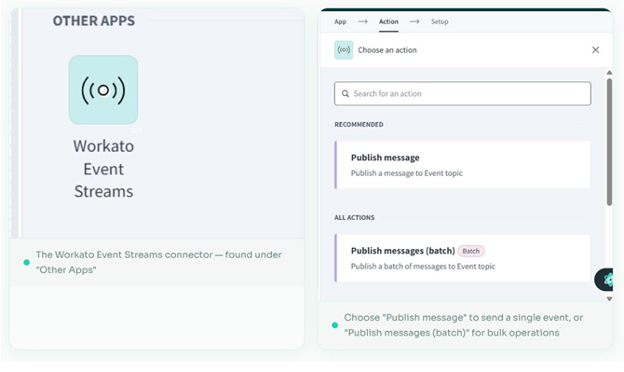Image resolution: width=624 pixels, height=372 pixels.
Task: Switch to the App step tab
Action: pos(340,21)
